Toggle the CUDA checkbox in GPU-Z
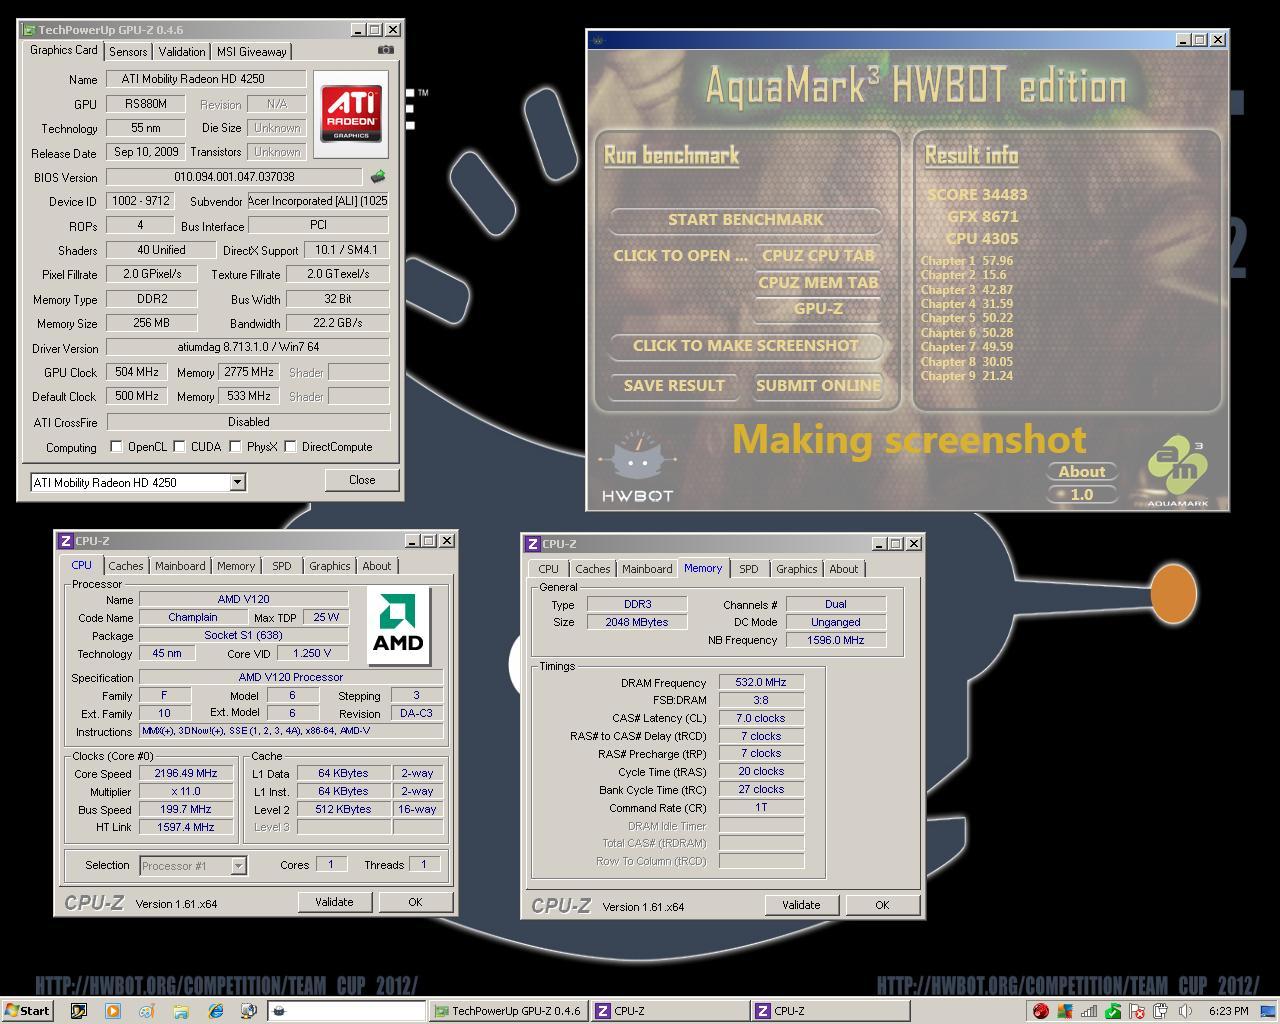Viewport: 1280px width, 1024px height. 179,447
